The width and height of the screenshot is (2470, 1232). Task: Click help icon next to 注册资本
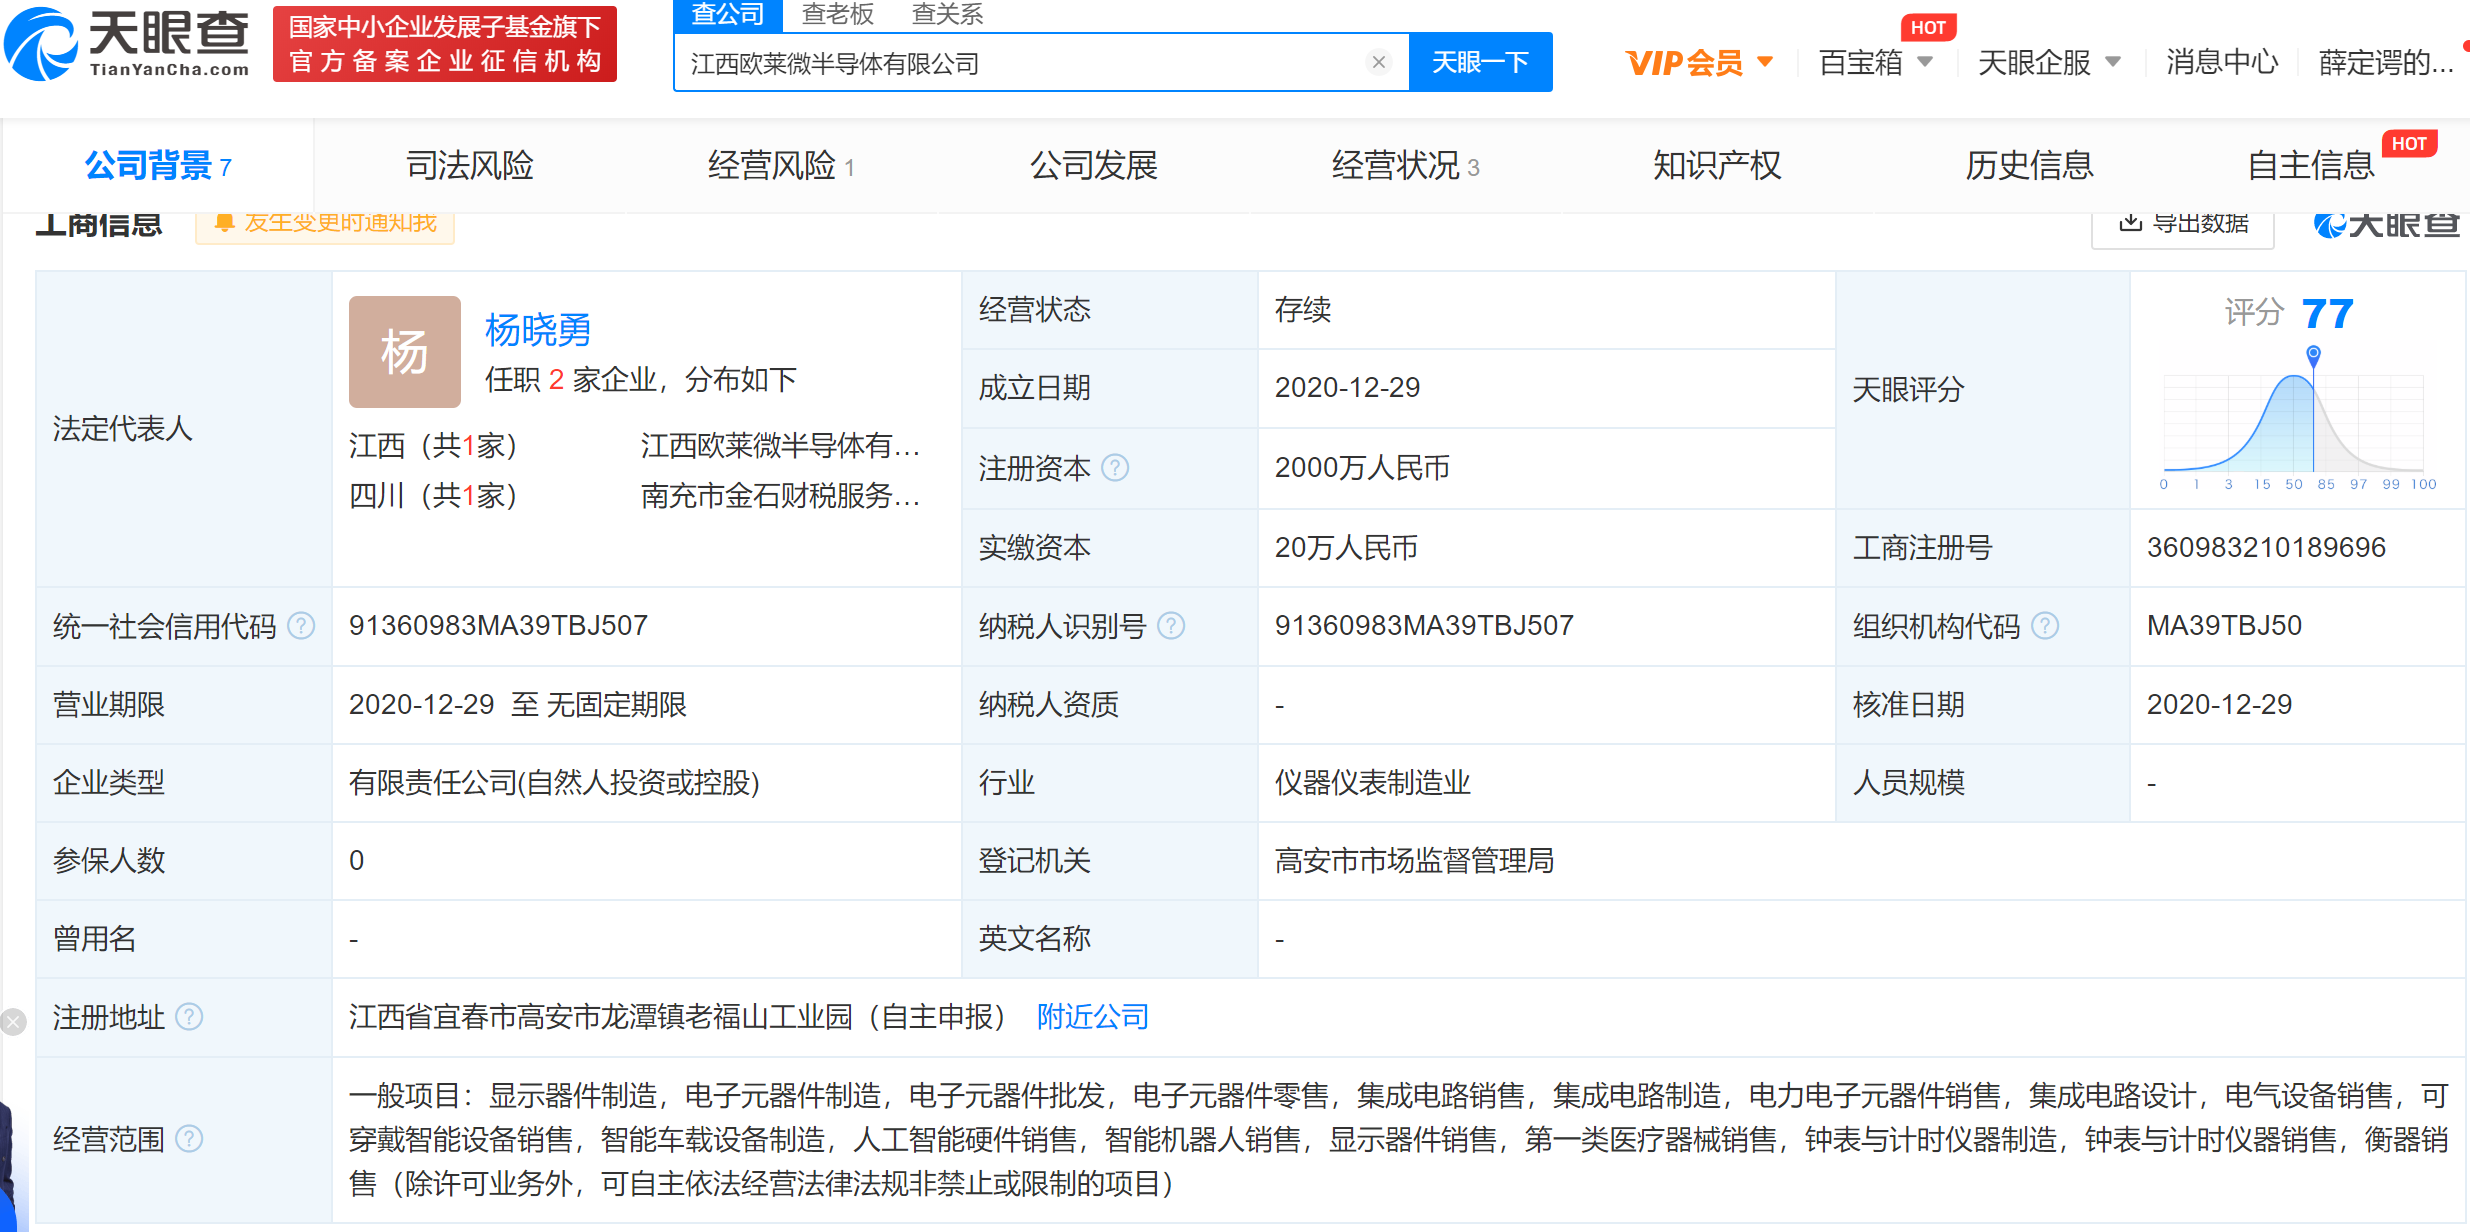point(1115,468)
